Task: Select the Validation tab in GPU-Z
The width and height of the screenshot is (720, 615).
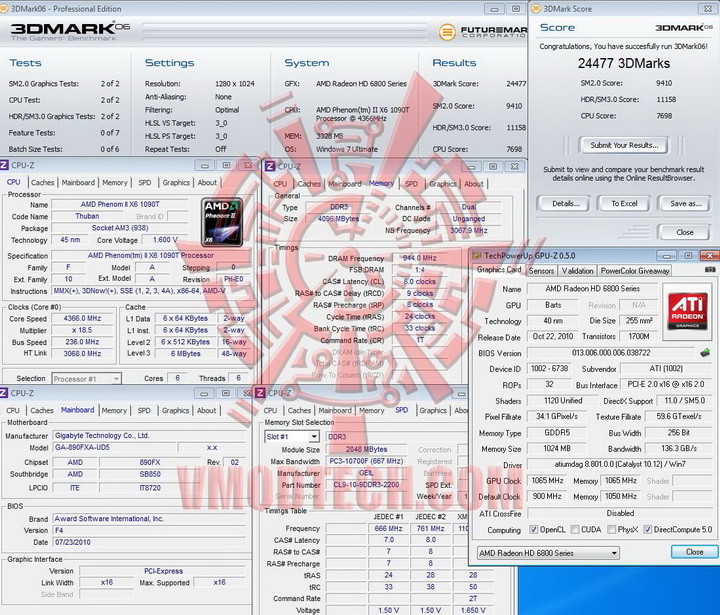Action: [578, 271]
